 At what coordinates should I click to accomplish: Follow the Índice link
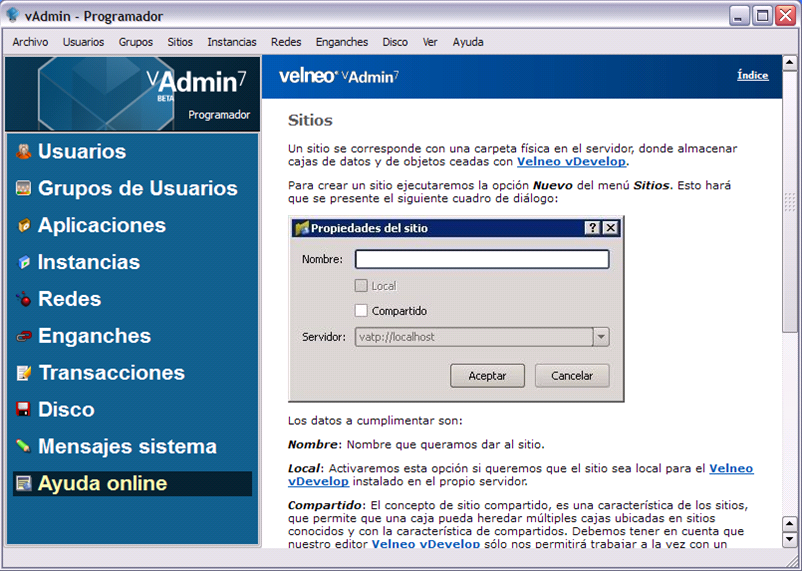[752, 75]
